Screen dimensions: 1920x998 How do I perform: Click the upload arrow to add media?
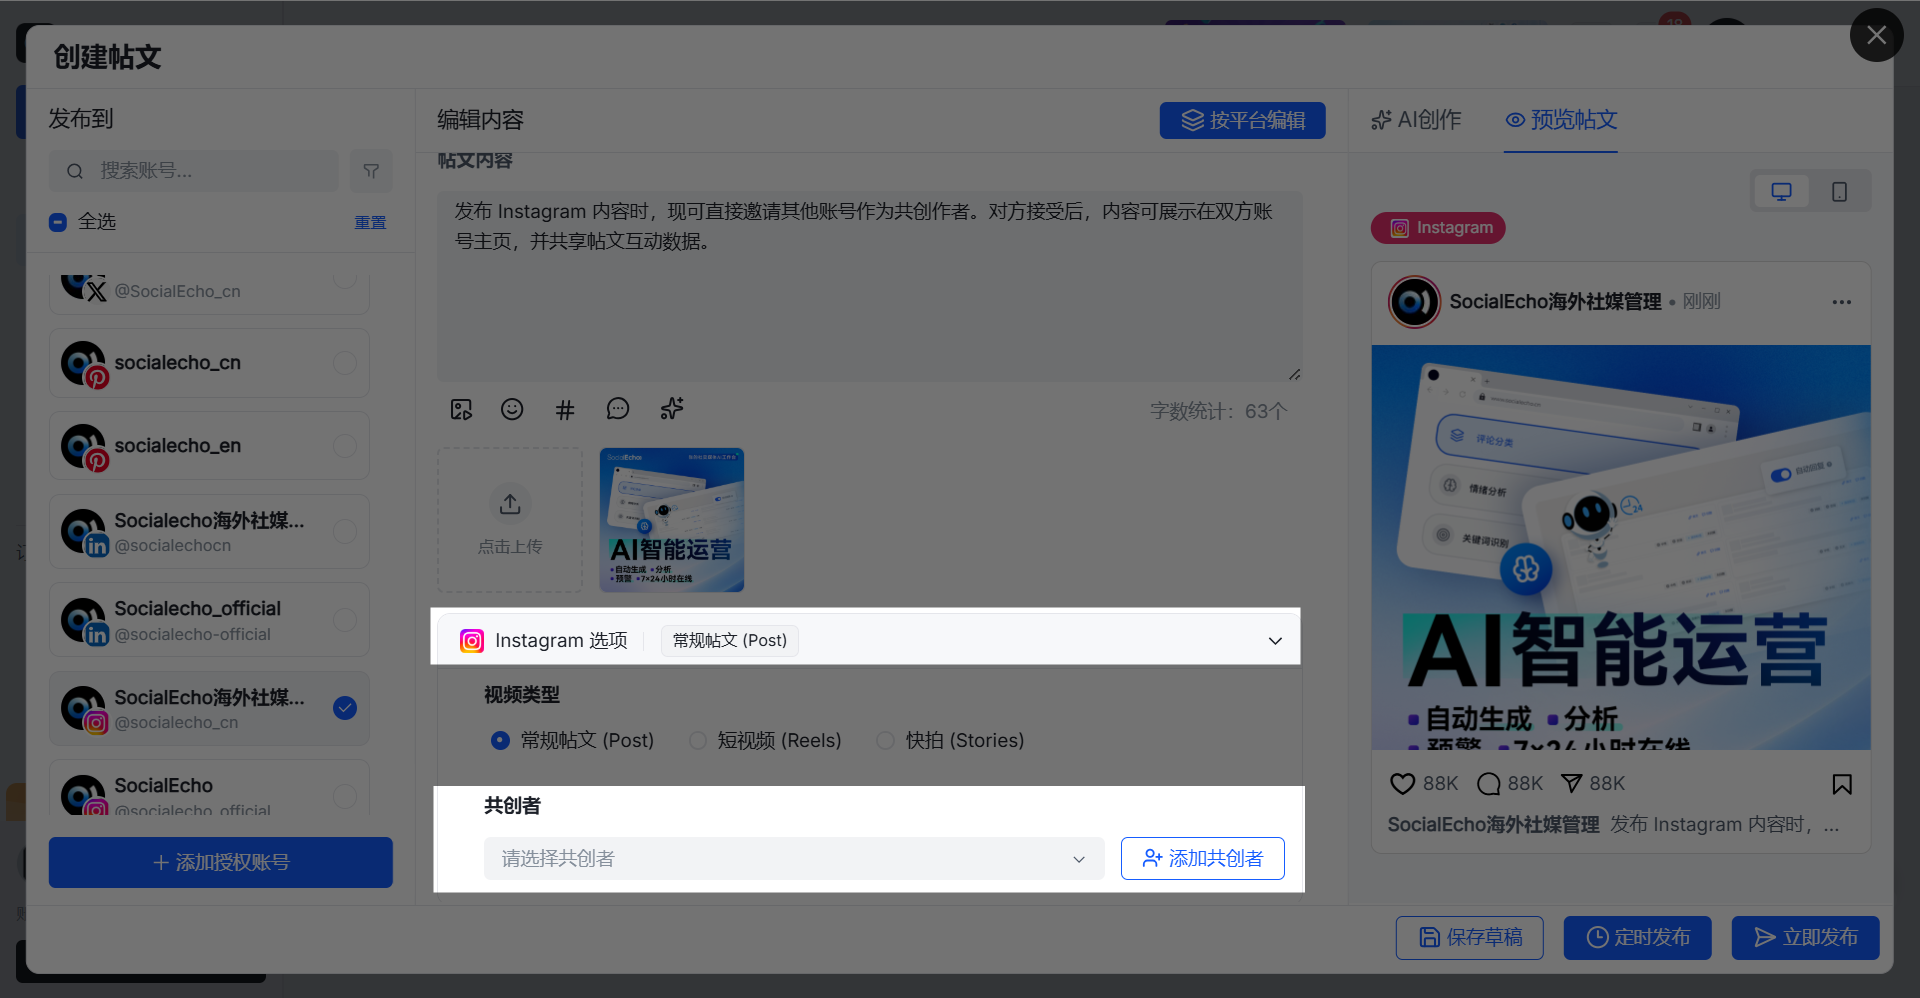tap(510, 504)
